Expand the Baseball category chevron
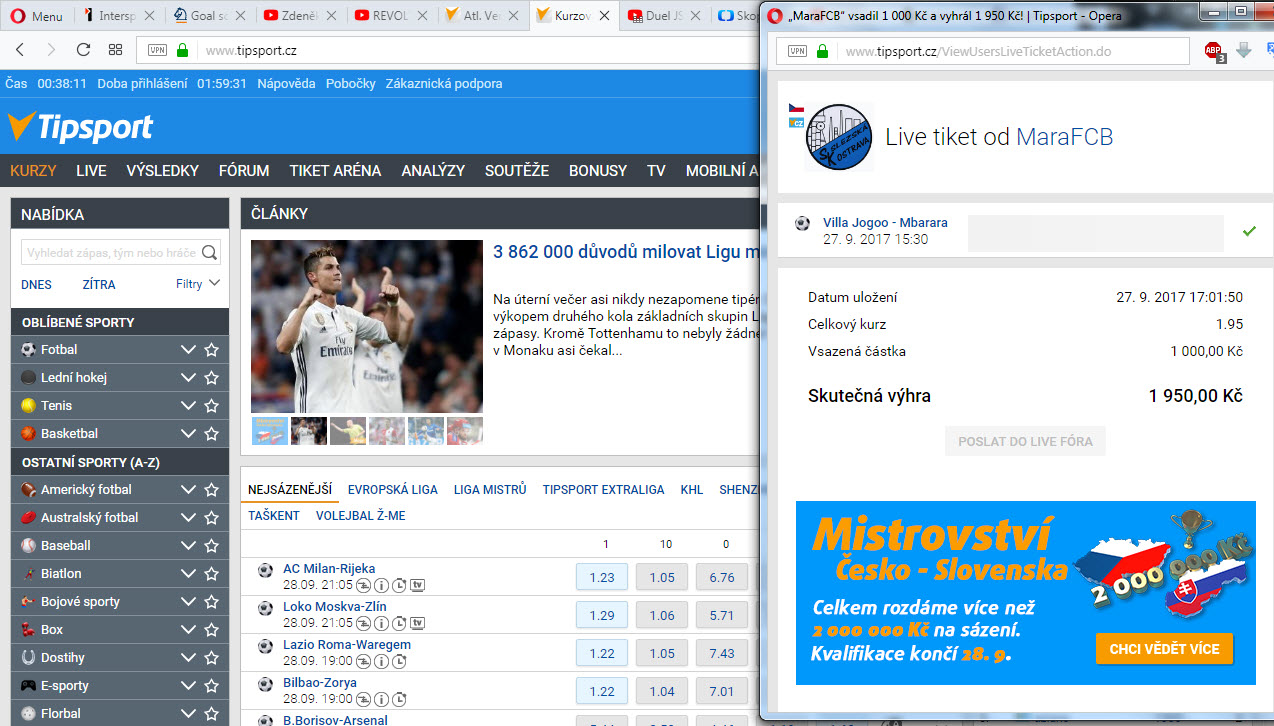The height and width of the screenshot is (726, 1274). tap(188, 546)
